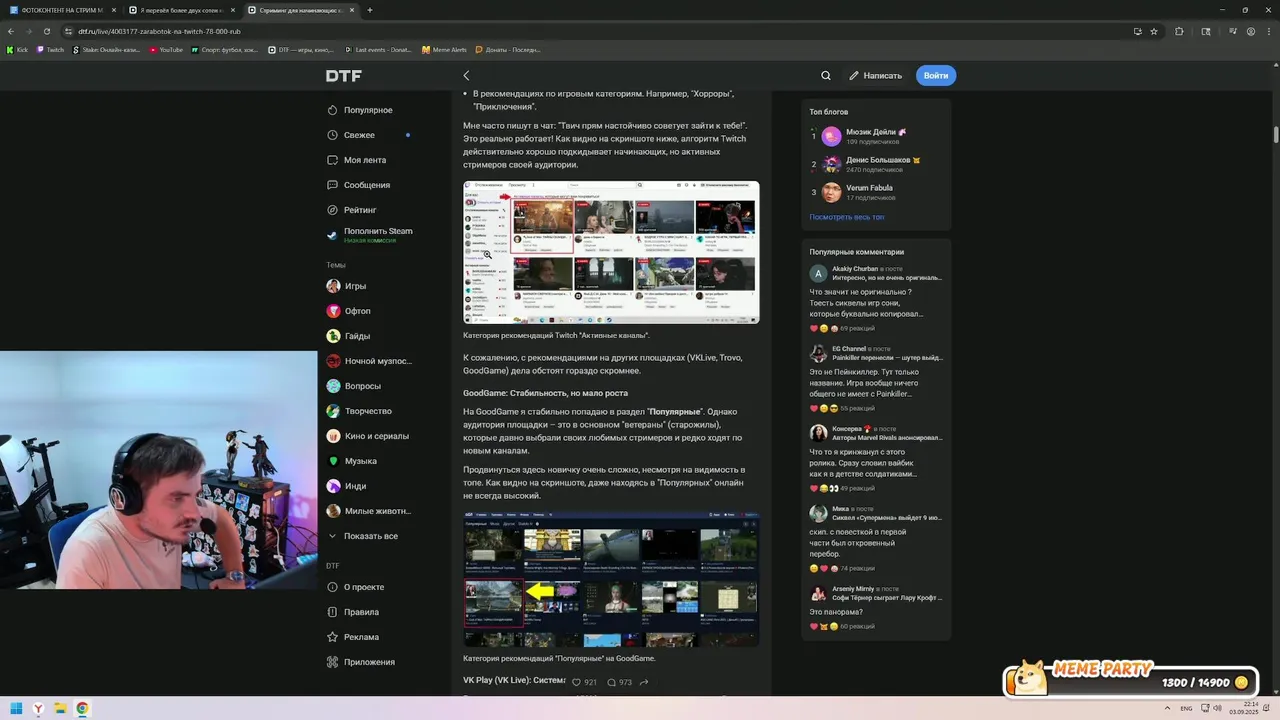Viewport: 1280px width, 720px height.
Task: Switch to ФОТОКОНТЕНТ НА СТРИМ browser tab
Action: (61, 10)
